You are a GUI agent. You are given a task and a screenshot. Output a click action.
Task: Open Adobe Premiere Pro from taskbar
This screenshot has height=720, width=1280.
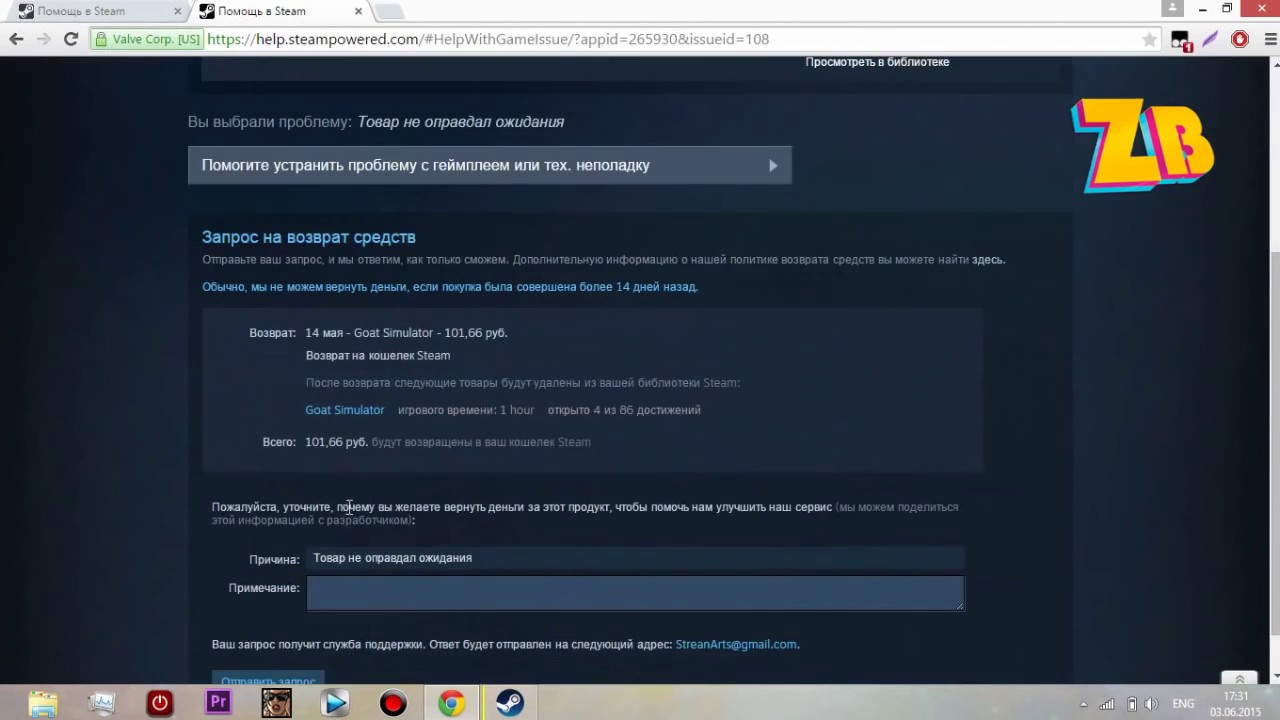click(218, 703)
